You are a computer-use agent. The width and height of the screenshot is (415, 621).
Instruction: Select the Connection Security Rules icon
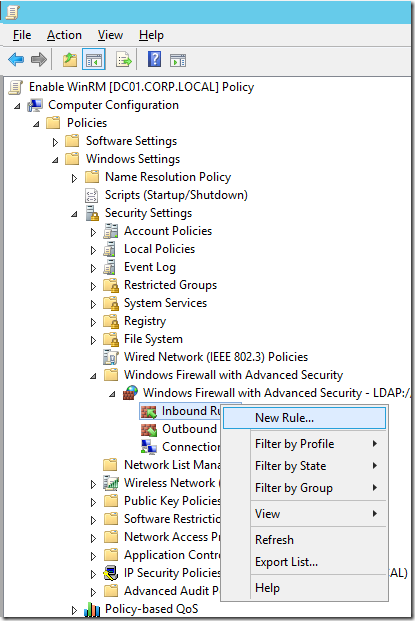point(149,447)
